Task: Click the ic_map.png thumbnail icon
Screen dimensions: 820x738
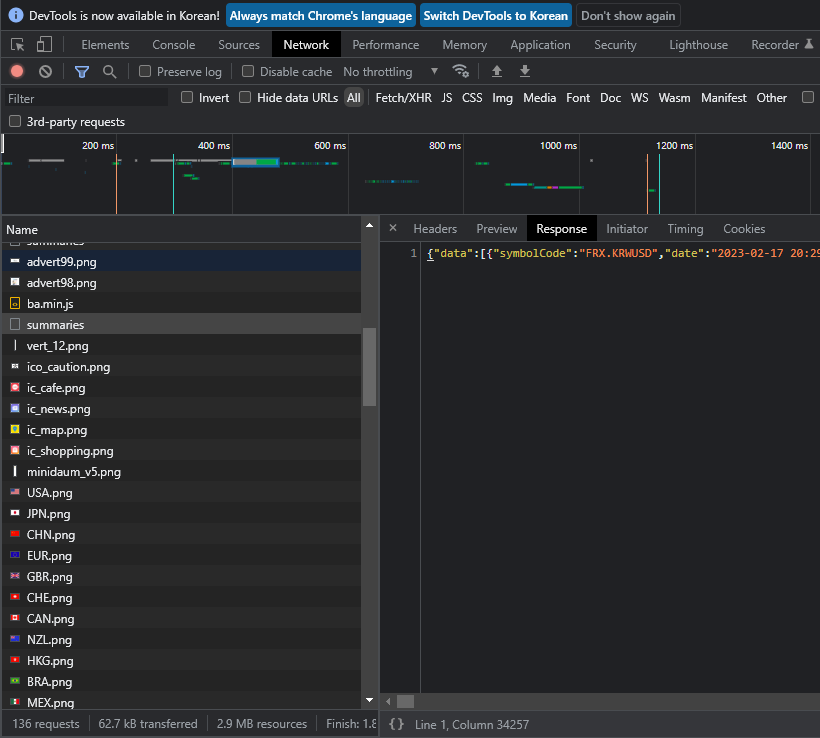Action: [x=15, y=429]
